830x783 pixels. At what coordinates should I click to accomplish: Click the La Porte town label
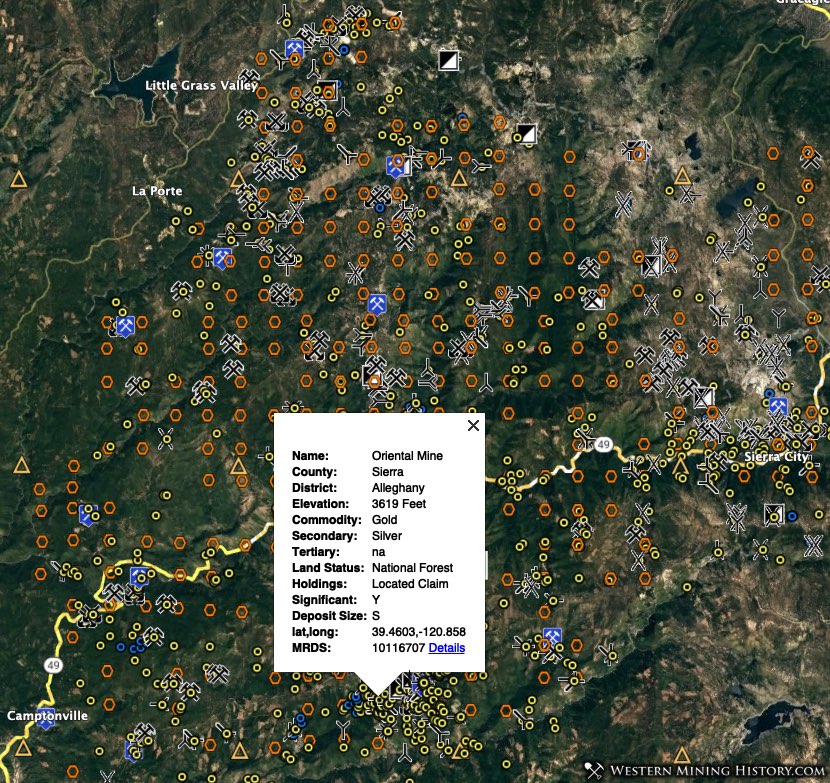click(x=157, y=191)
